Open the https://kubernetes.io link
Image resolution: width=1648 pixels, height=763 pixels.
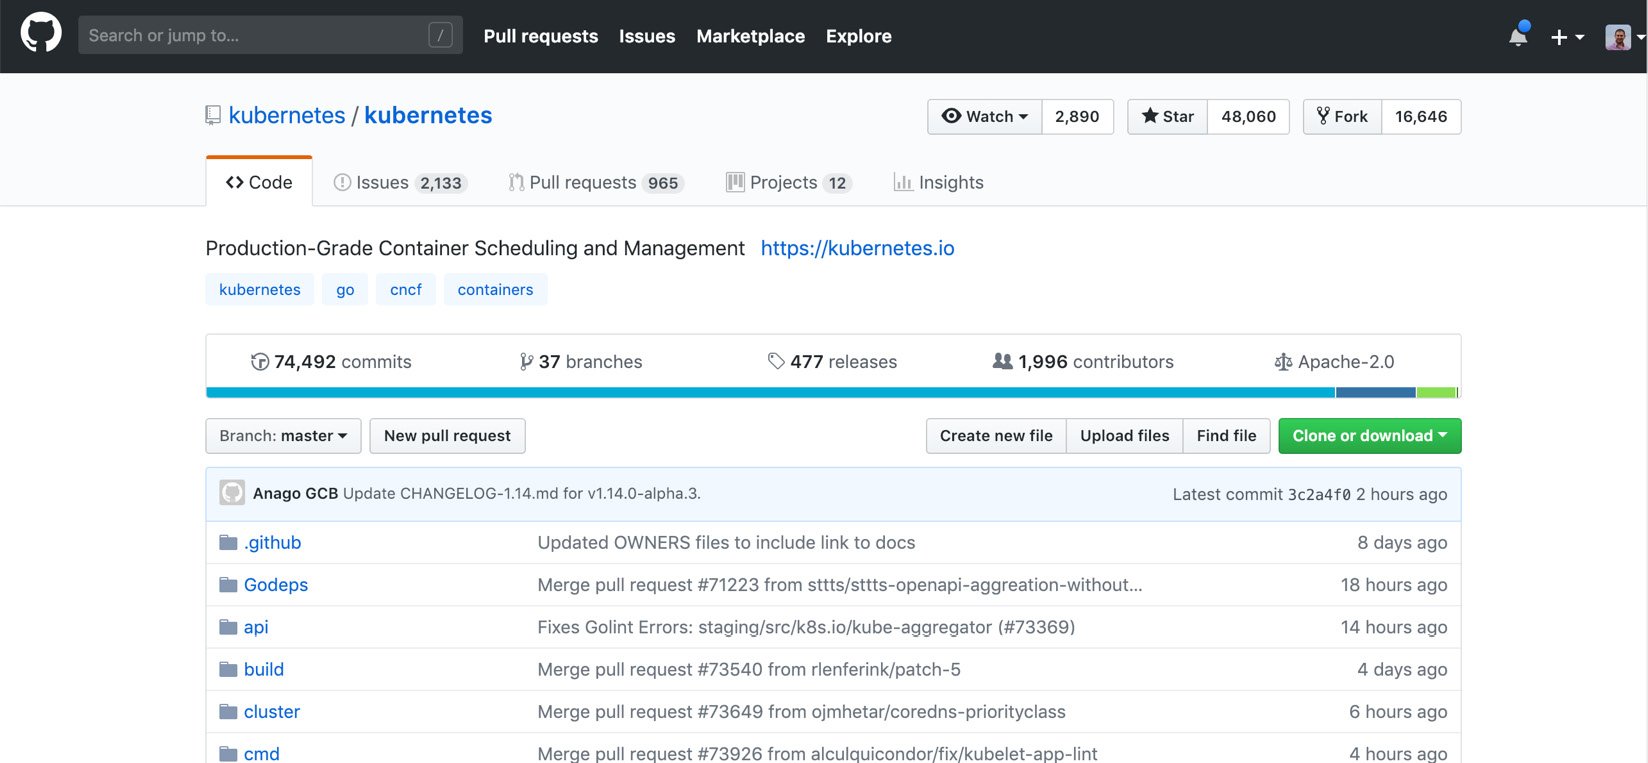pos(857,248)
